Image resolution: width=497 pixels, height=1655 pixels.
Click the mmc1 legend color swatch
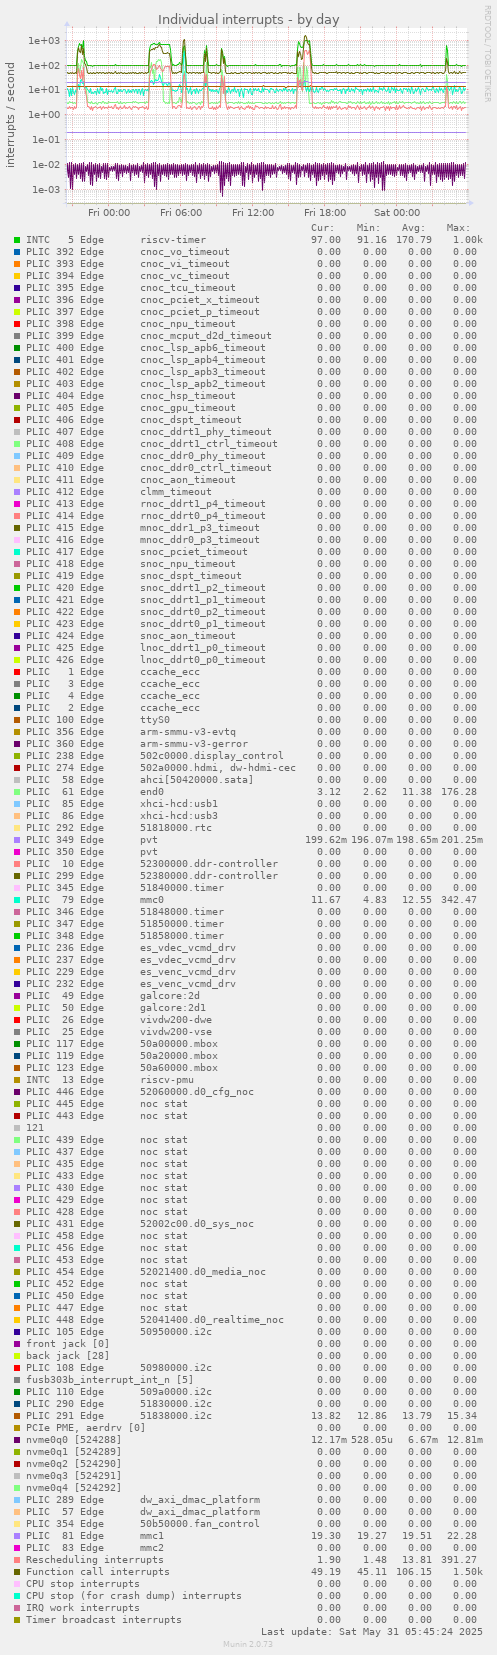17,1536
